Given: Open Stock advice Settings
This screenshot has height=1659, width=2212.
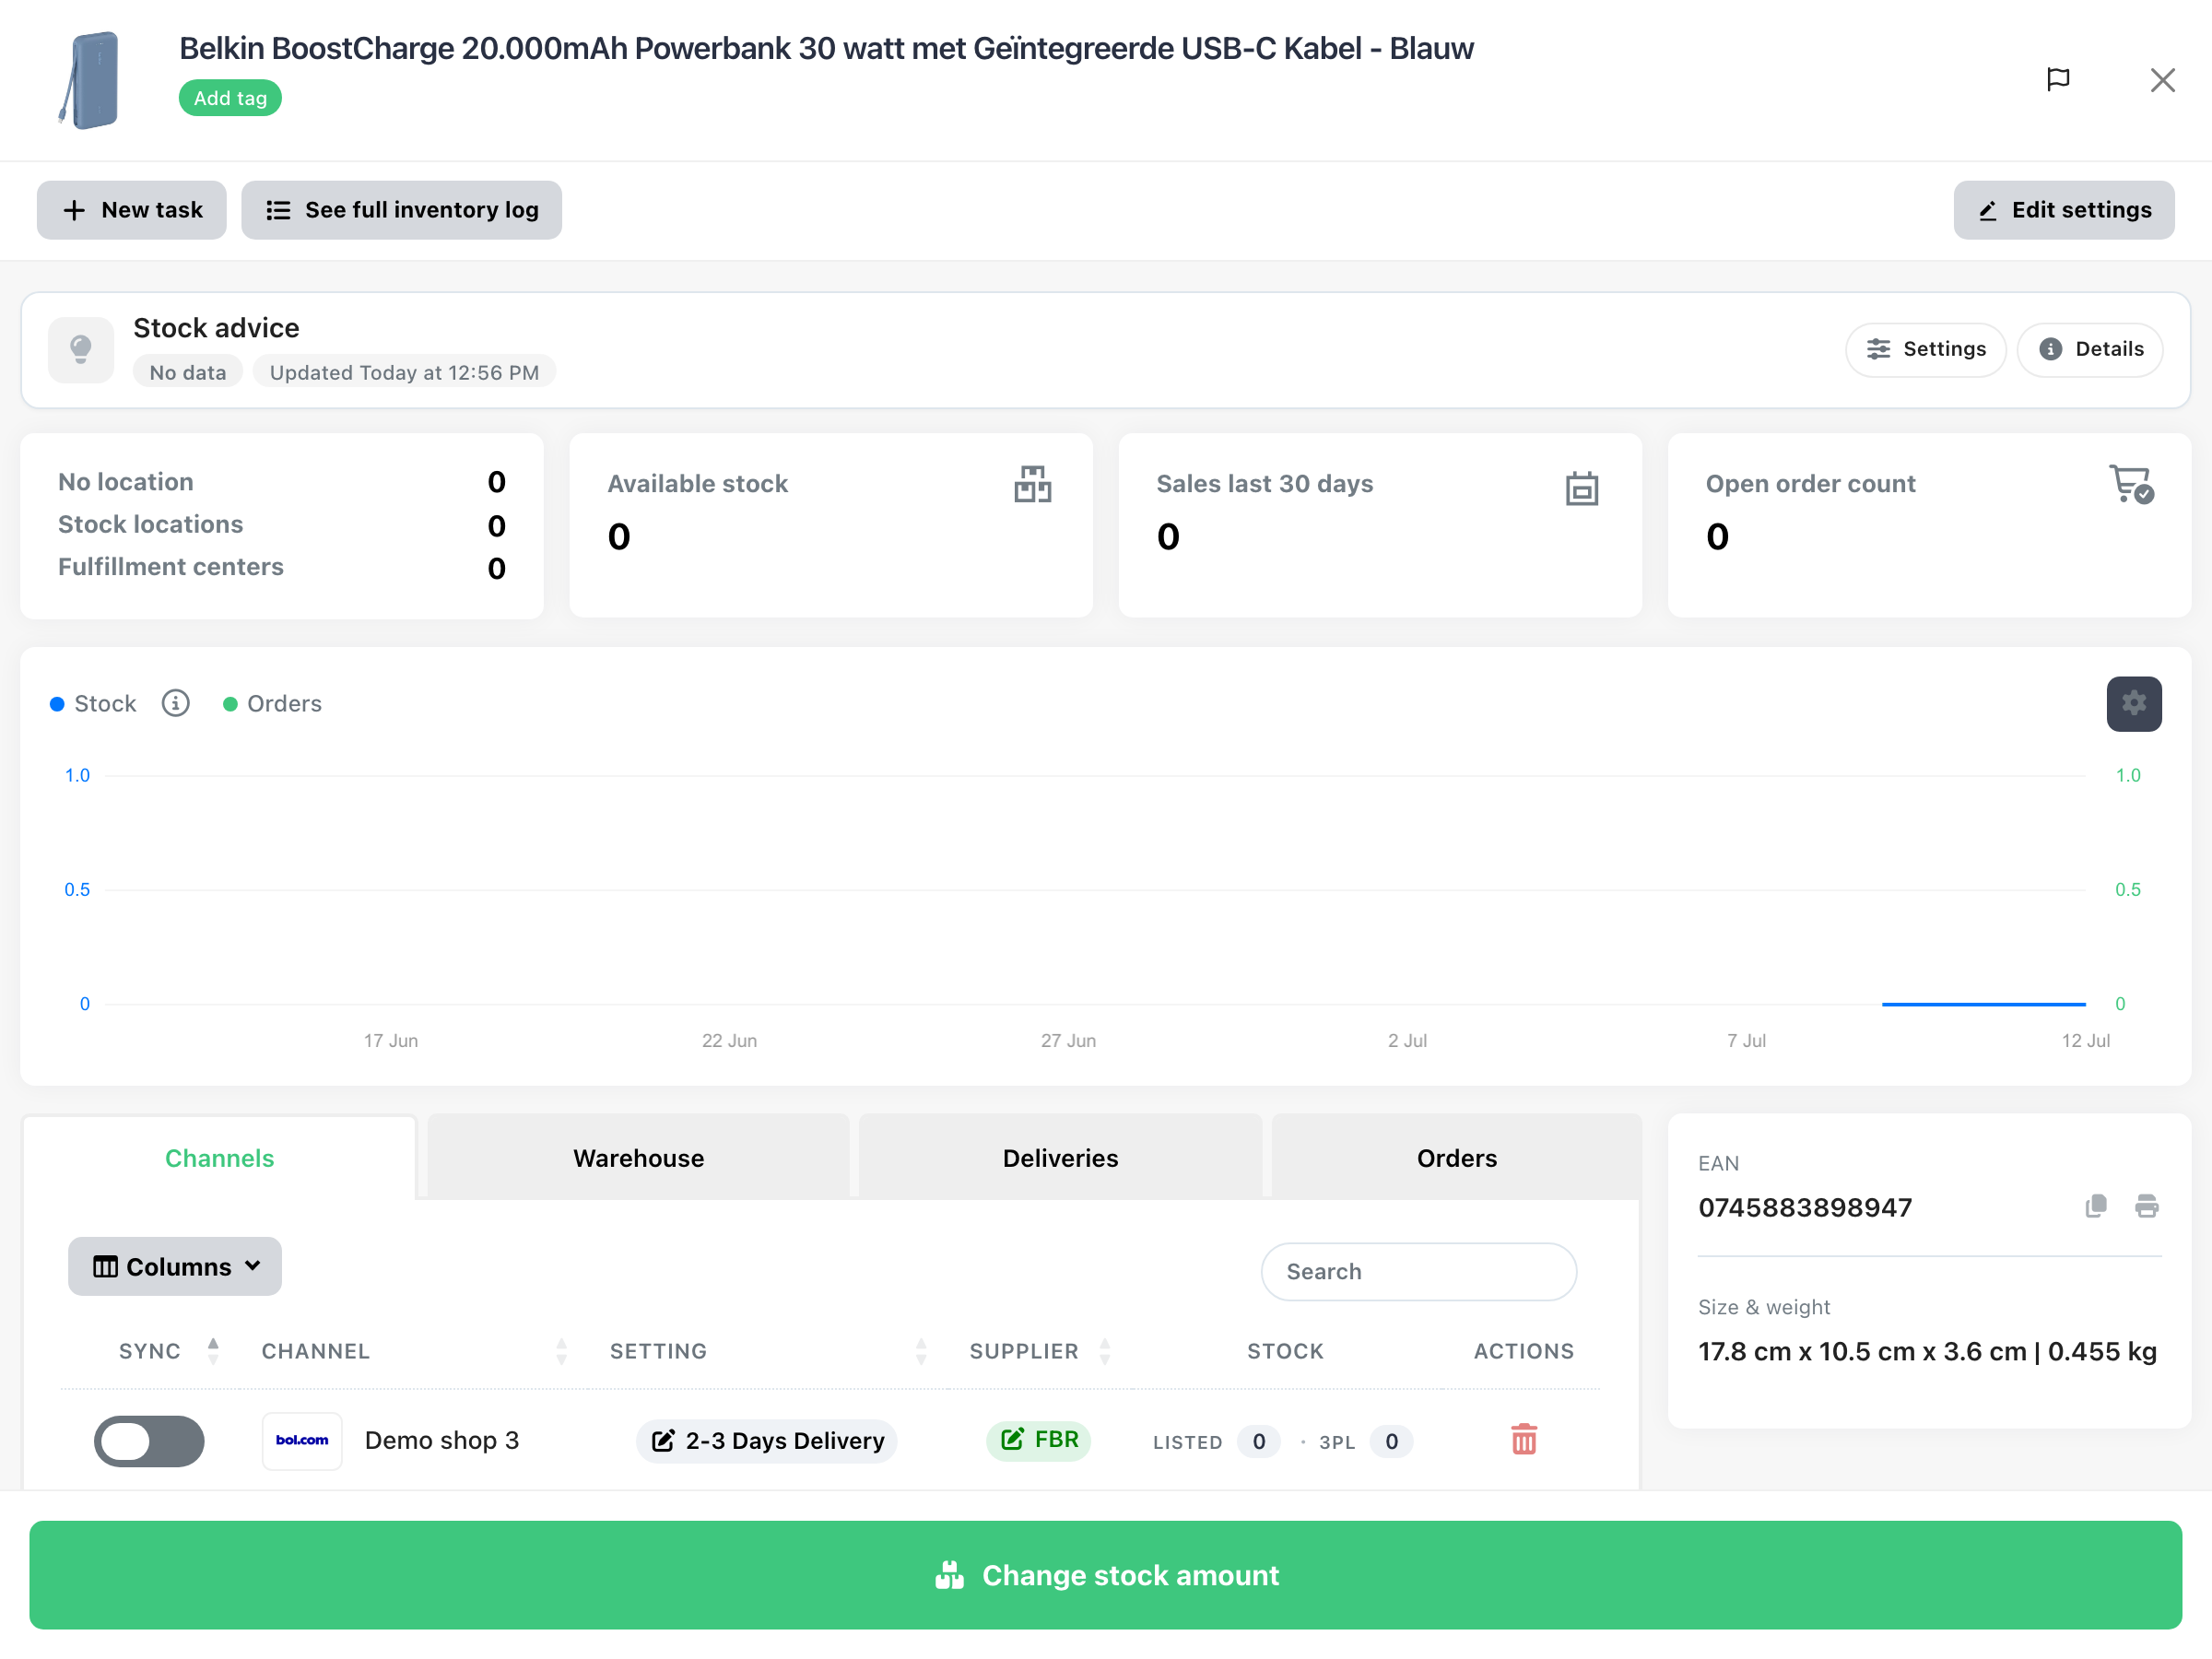Looking at the screenshot, I should pyautogui.click(x=1925, y=349).
